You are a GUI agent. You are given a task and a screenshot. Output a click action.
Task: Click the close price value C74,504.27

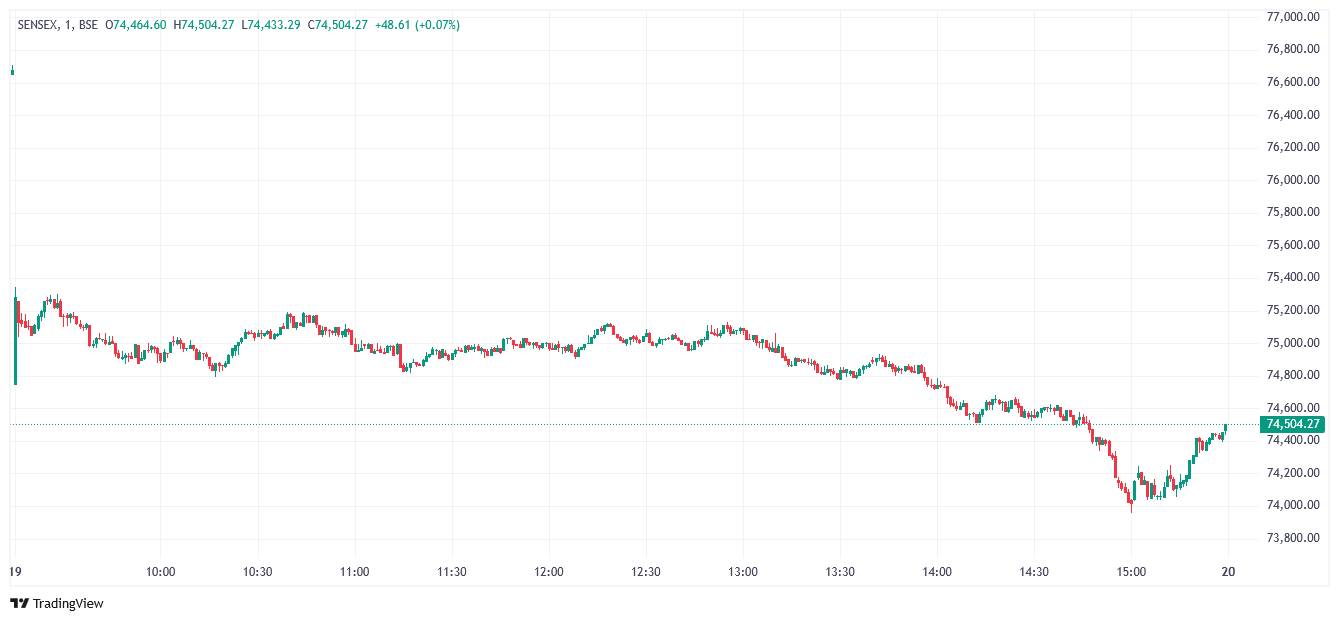tap(339, 25)
